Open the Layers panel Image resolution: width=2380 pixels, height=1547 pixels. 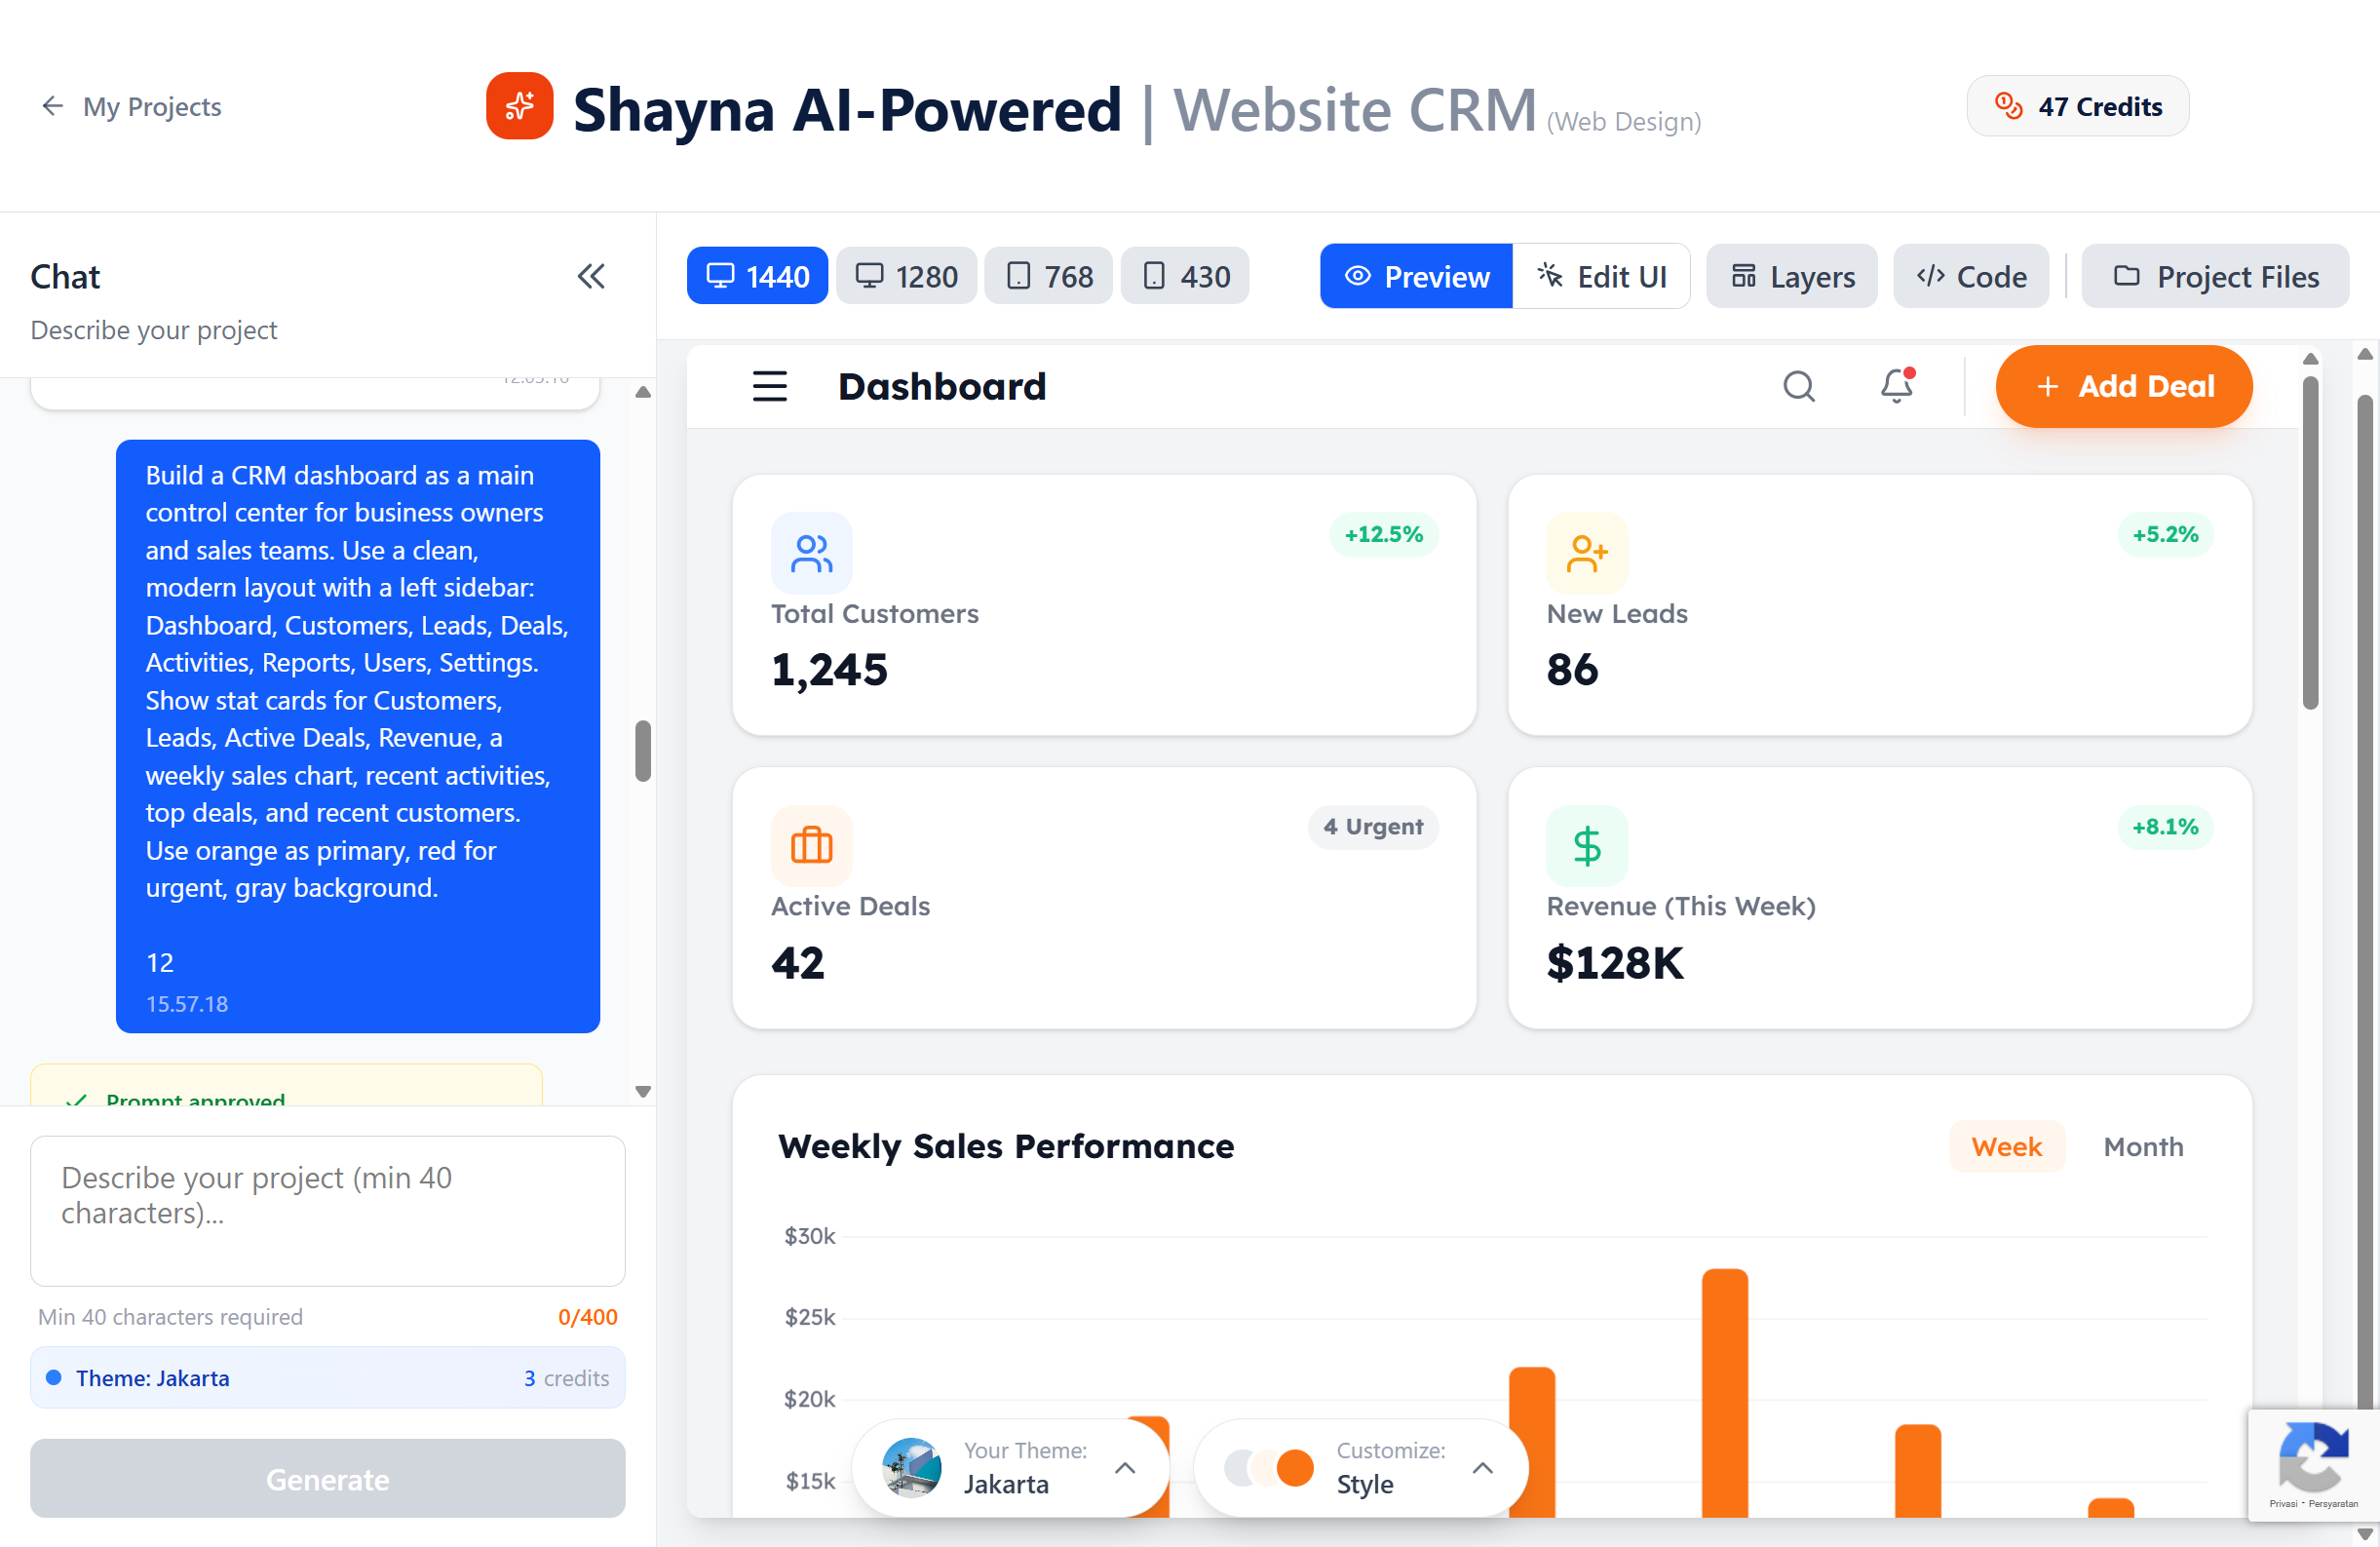coord(1790,276)
